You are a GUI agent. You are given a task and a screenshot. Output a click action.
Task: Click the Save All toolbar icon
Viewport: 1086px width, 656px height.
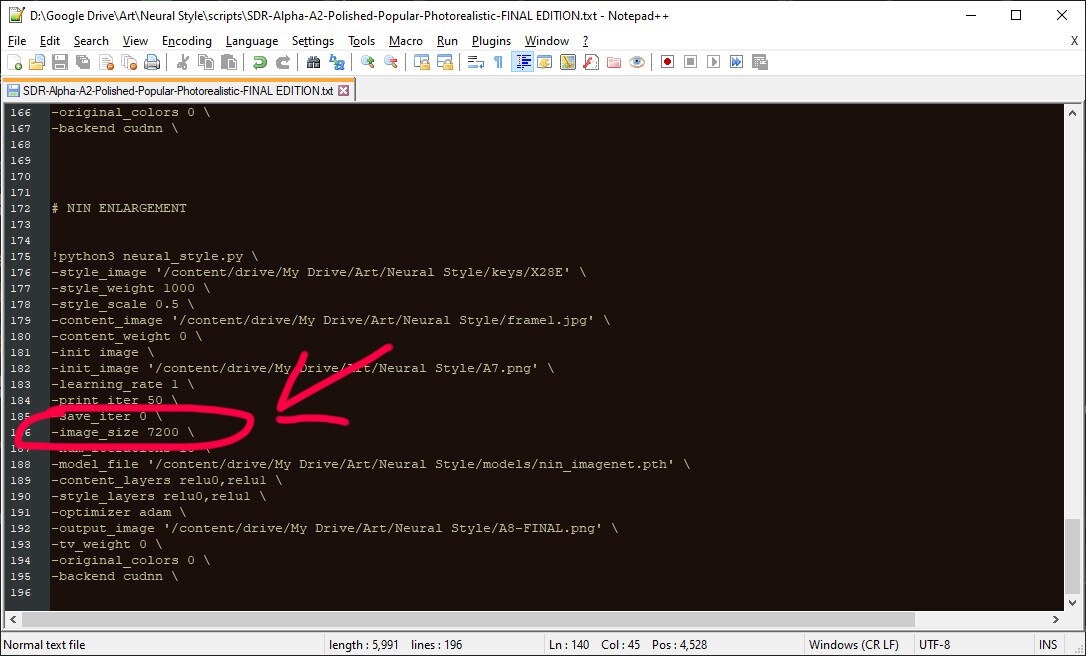click(83, 62)
